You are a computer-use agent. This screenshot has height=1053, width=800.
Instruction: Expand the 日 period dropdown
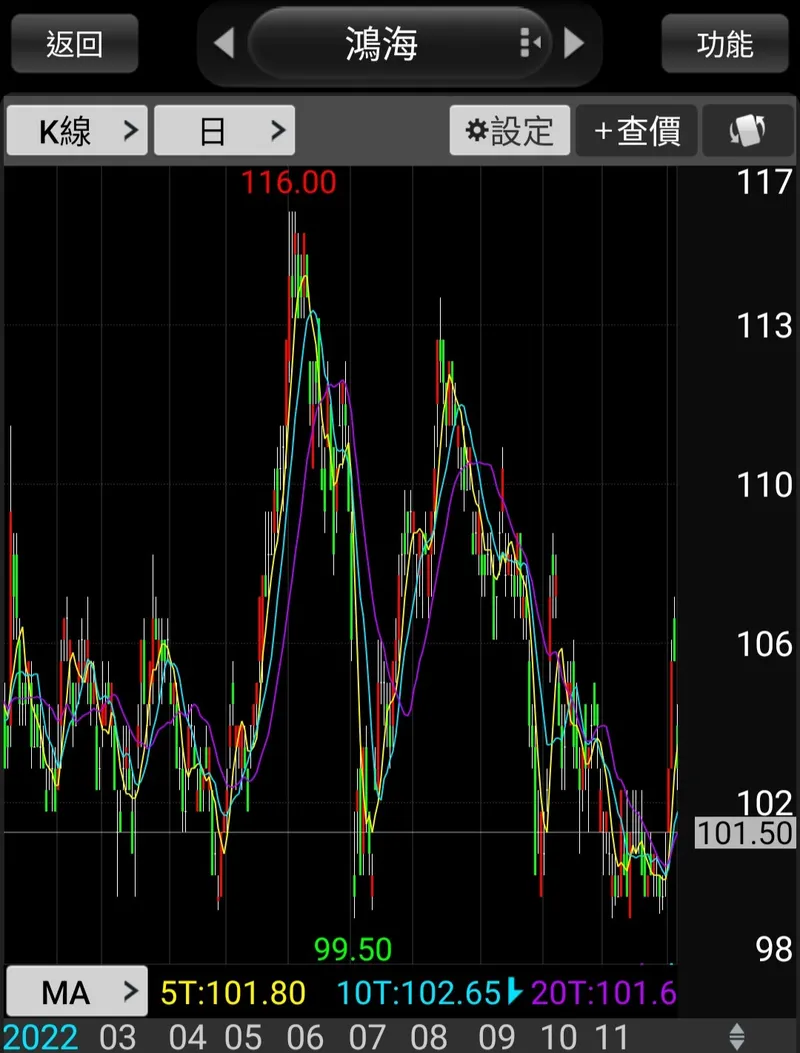tap(224, 130)
